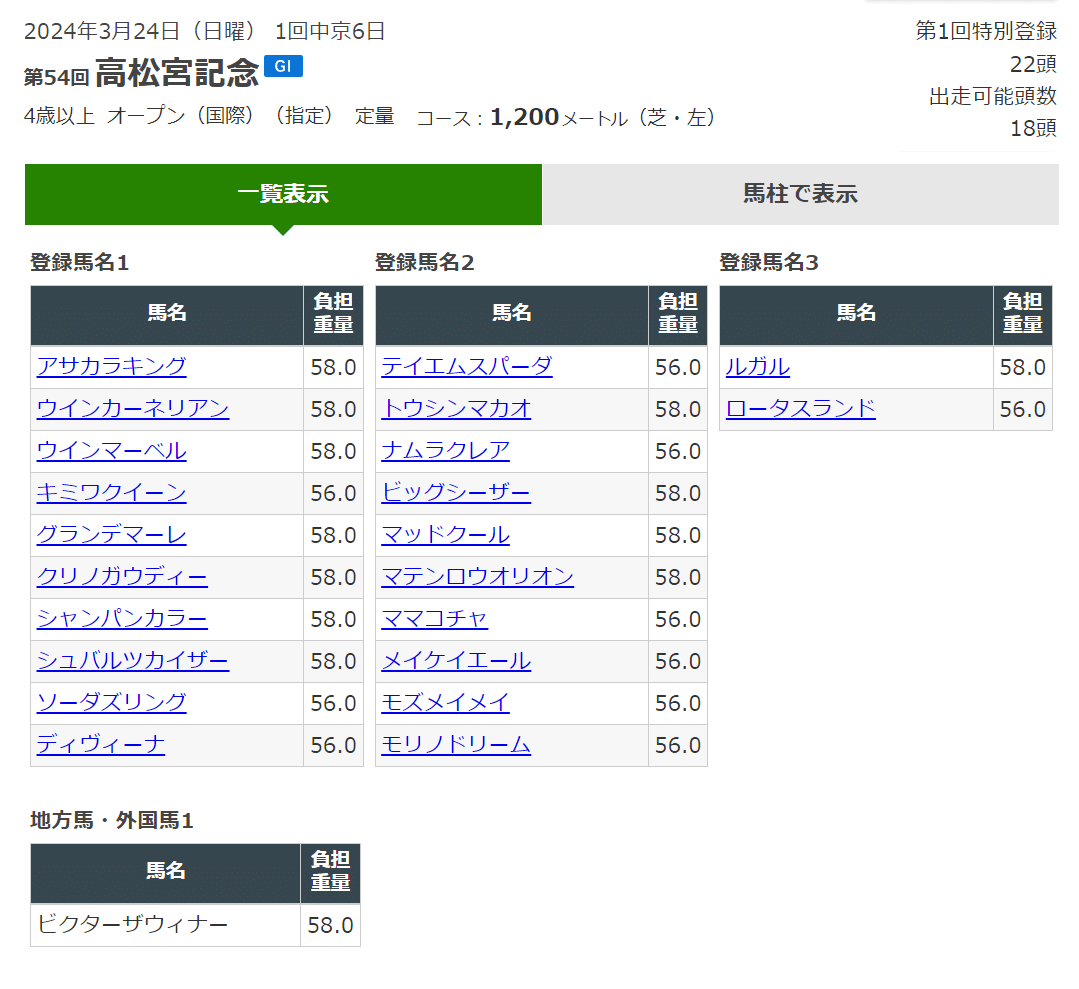
Task: Open the ソーダズリング horse link
Action: click(111, 703)
